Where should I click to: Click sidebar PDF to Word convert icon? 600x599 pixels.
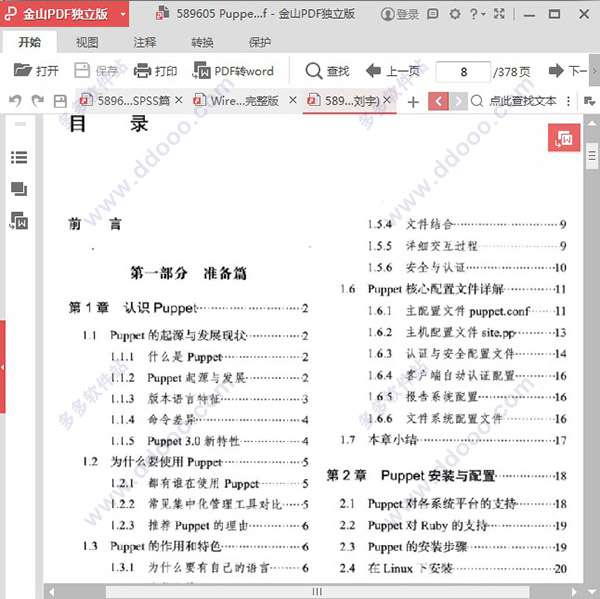tap(19, 221)
